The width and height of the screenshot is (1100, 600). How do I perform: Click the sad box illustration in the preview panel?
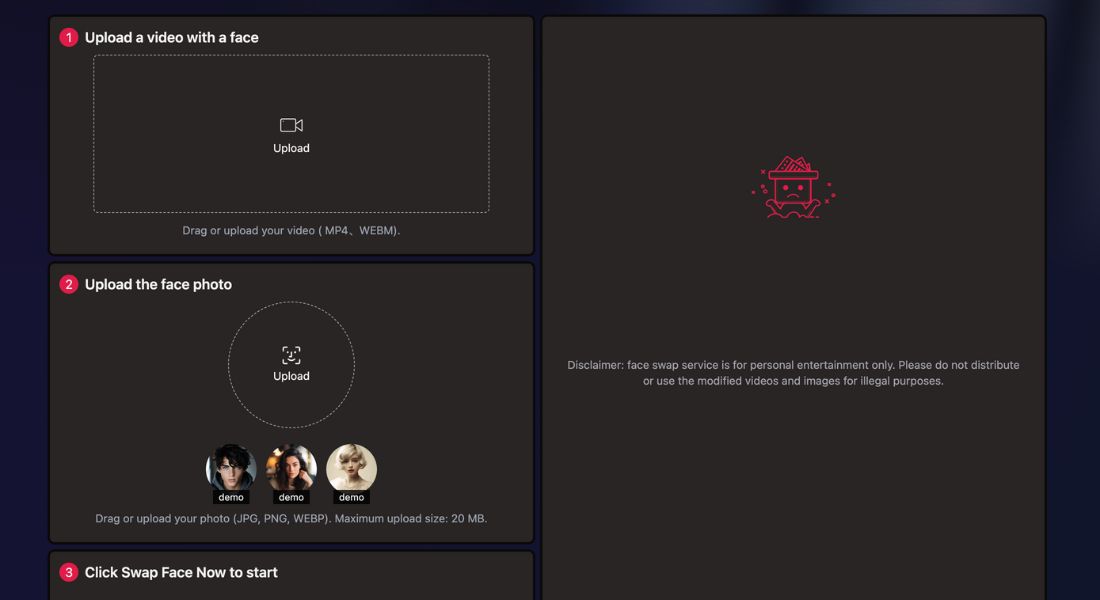[793, 187]
